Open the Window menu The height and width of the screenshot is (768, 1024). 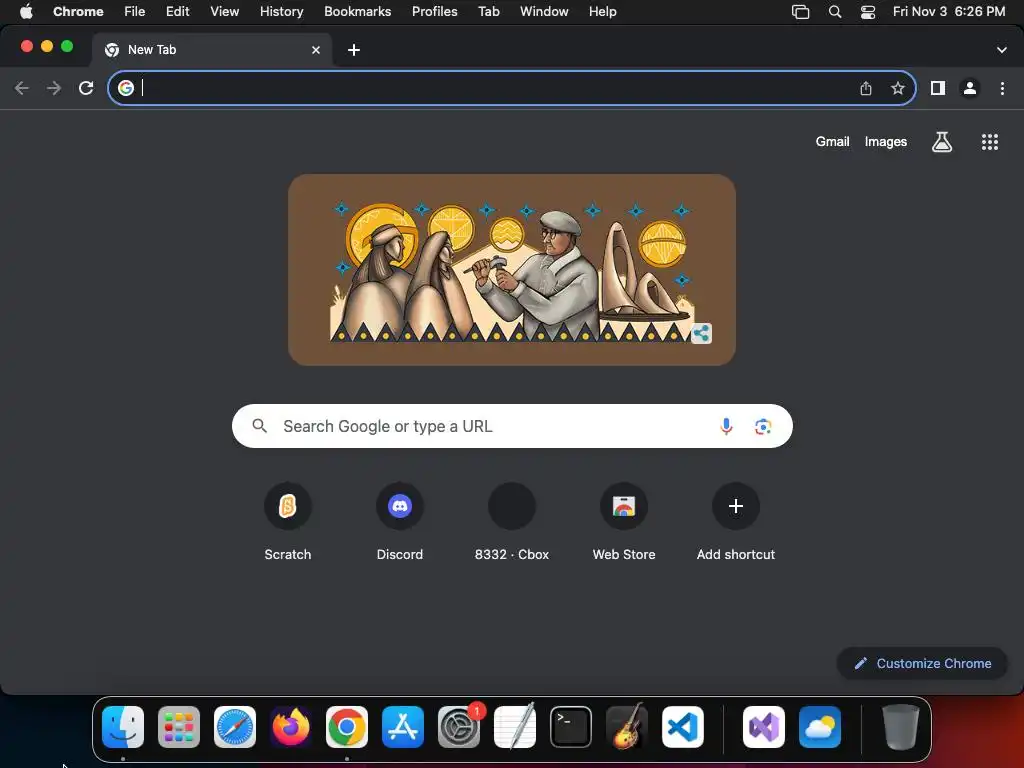[x=544, y=12]
